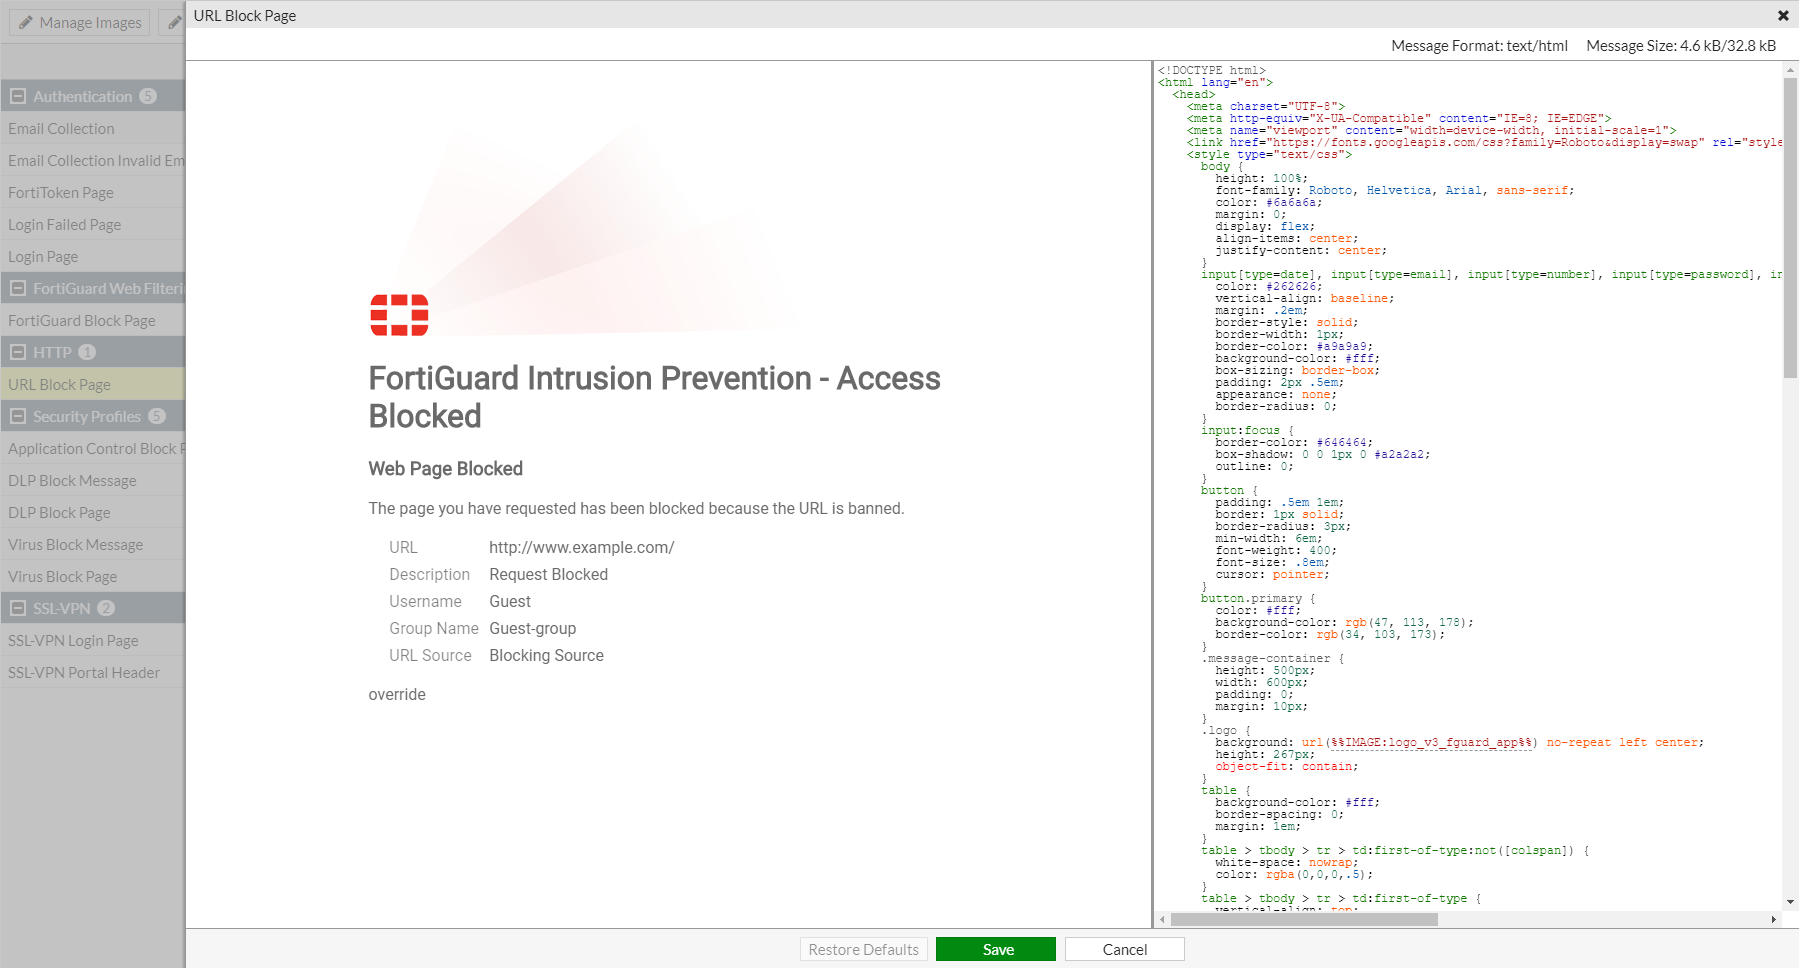Click the SSL-VPN badge showing 2

tap(106, 607)
